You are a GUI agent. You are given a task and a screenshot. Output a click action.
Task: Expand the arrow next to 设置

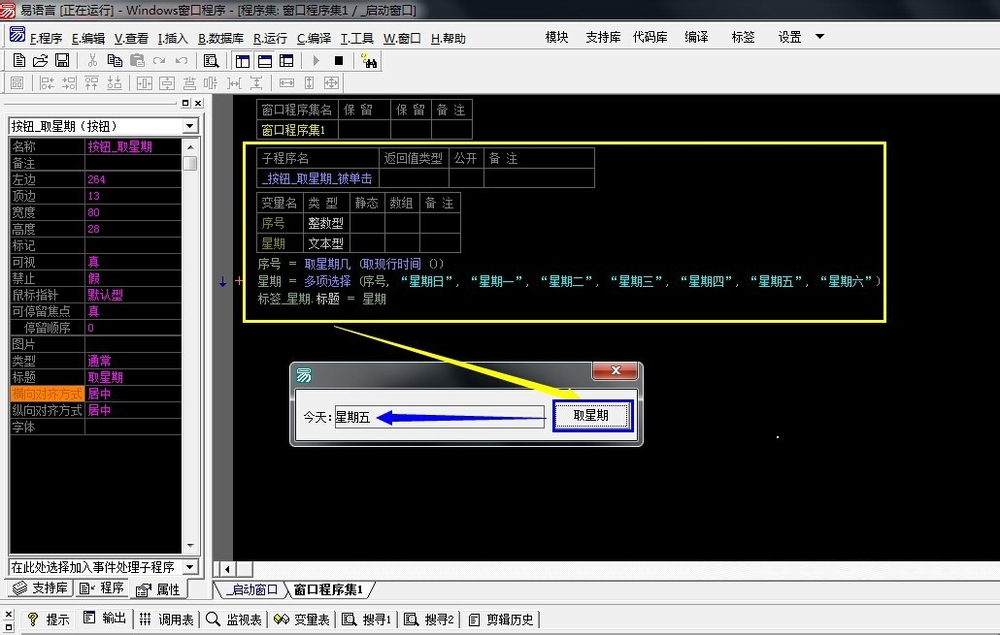[820, 37]
